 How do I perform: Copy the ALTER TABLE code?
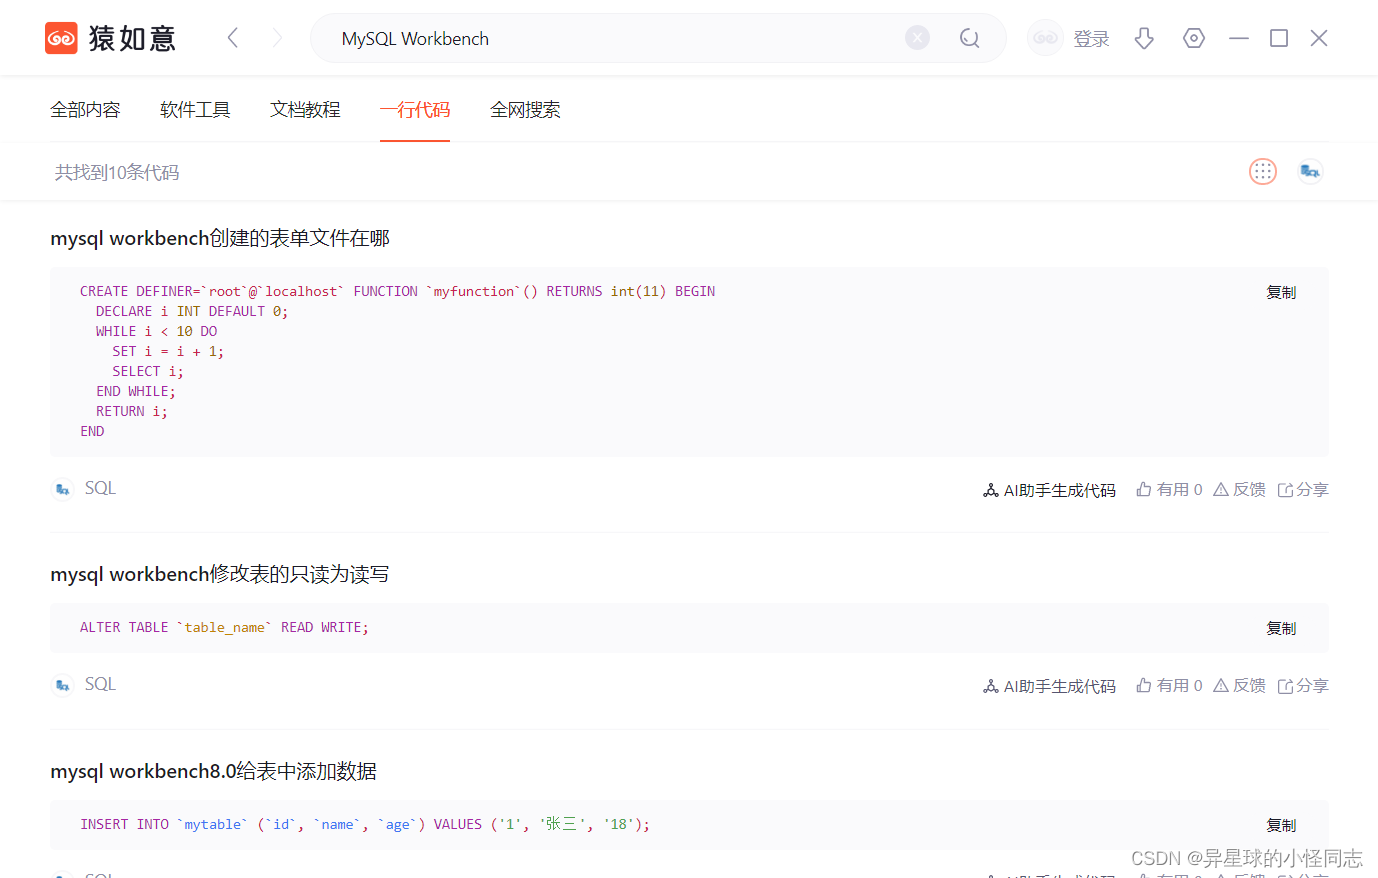[1281, 628]
